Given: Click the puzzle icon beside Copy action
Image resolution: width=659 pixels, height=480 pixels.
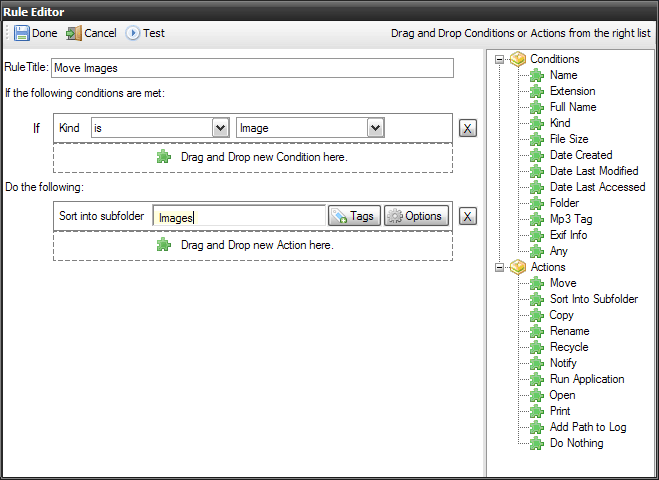Looking at the screenshot, I should (537, 315).
